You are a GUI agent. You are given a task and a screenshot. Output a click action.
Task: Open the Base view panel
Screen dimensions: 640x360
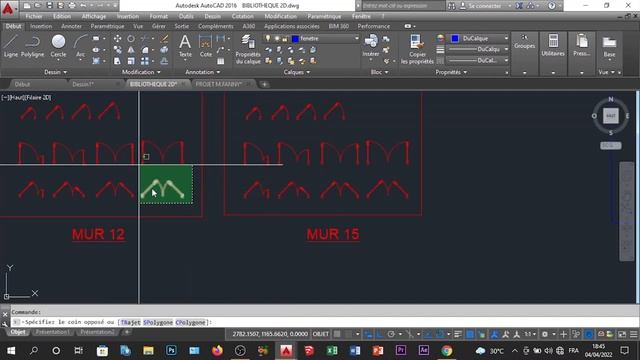pyautogui.click(x=609, y=47)
